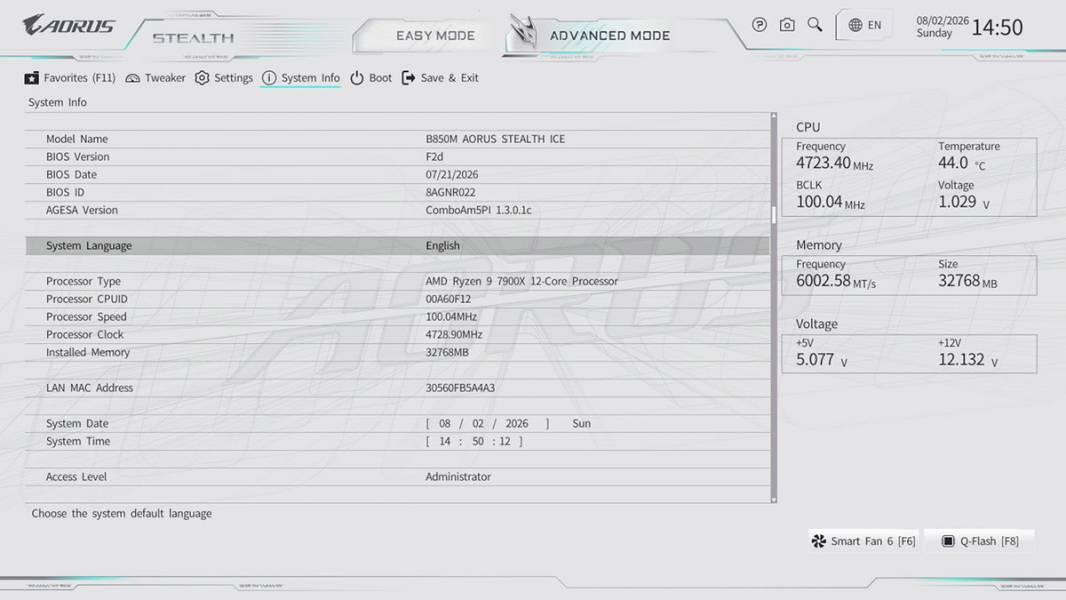Viewport: 1066px width, 600px height.
Task: Click B850M AORUS STEALTH ICE value
Action: point(495,139)
